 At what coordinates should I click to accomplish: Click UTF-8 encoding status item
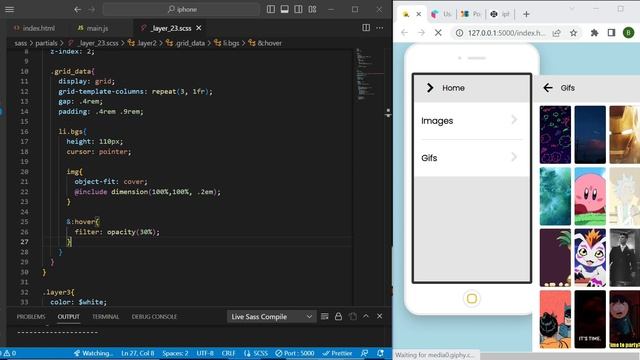[205, 353]
